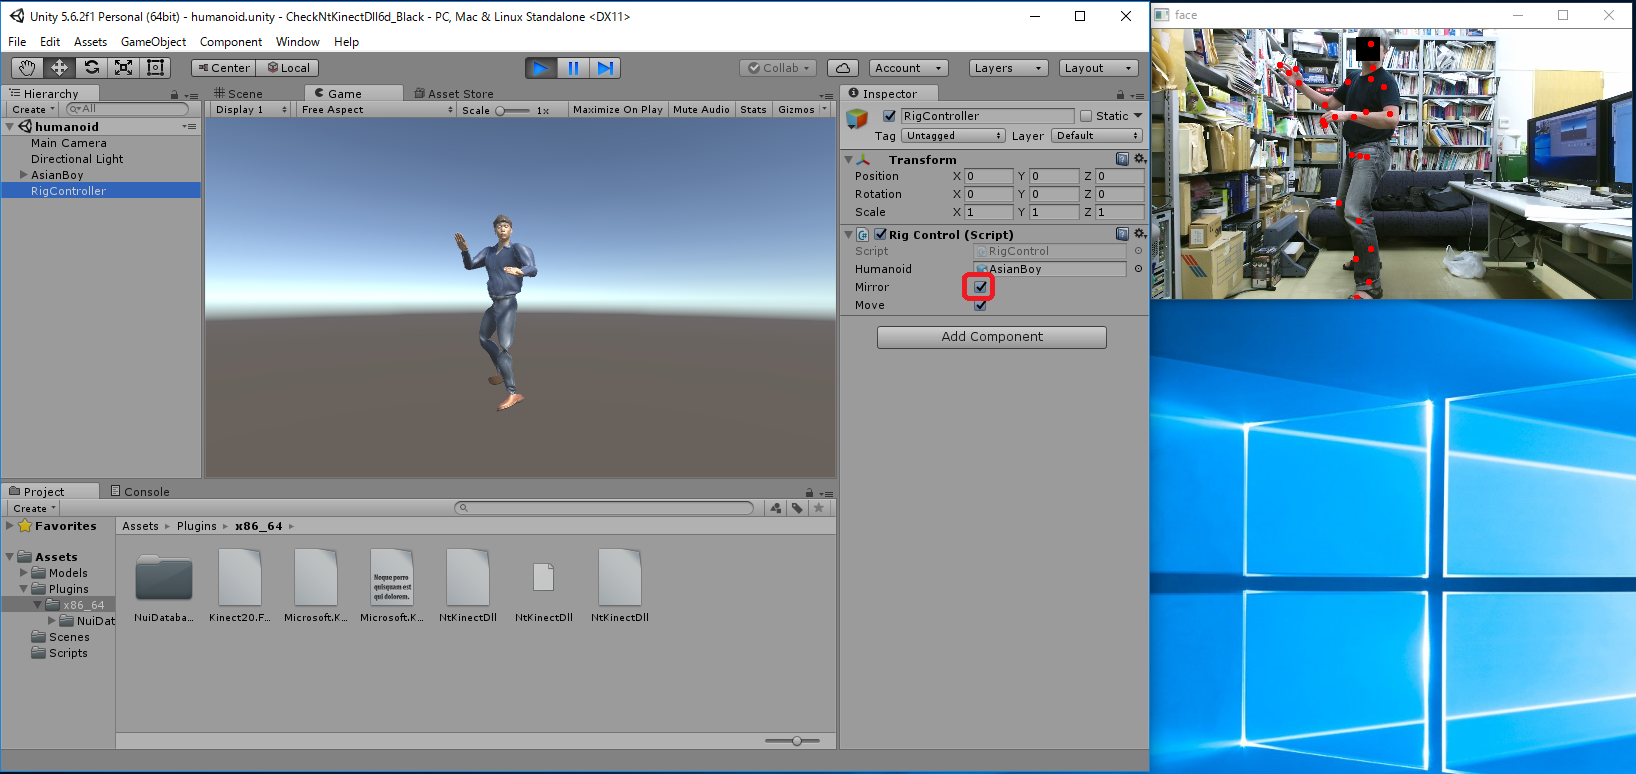
Task: Click the Maximize On Play button
Action: [x=617, y=110]
